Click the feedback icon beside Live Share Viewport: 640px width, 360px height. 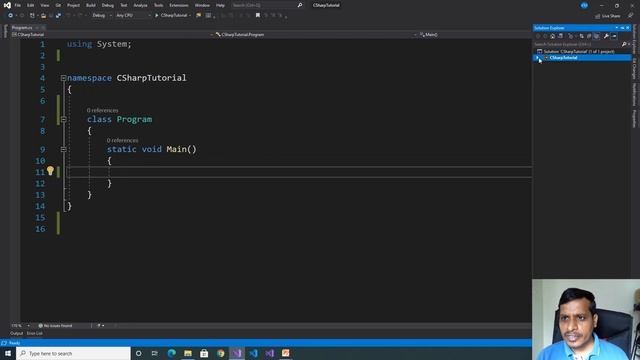point(630,16)
